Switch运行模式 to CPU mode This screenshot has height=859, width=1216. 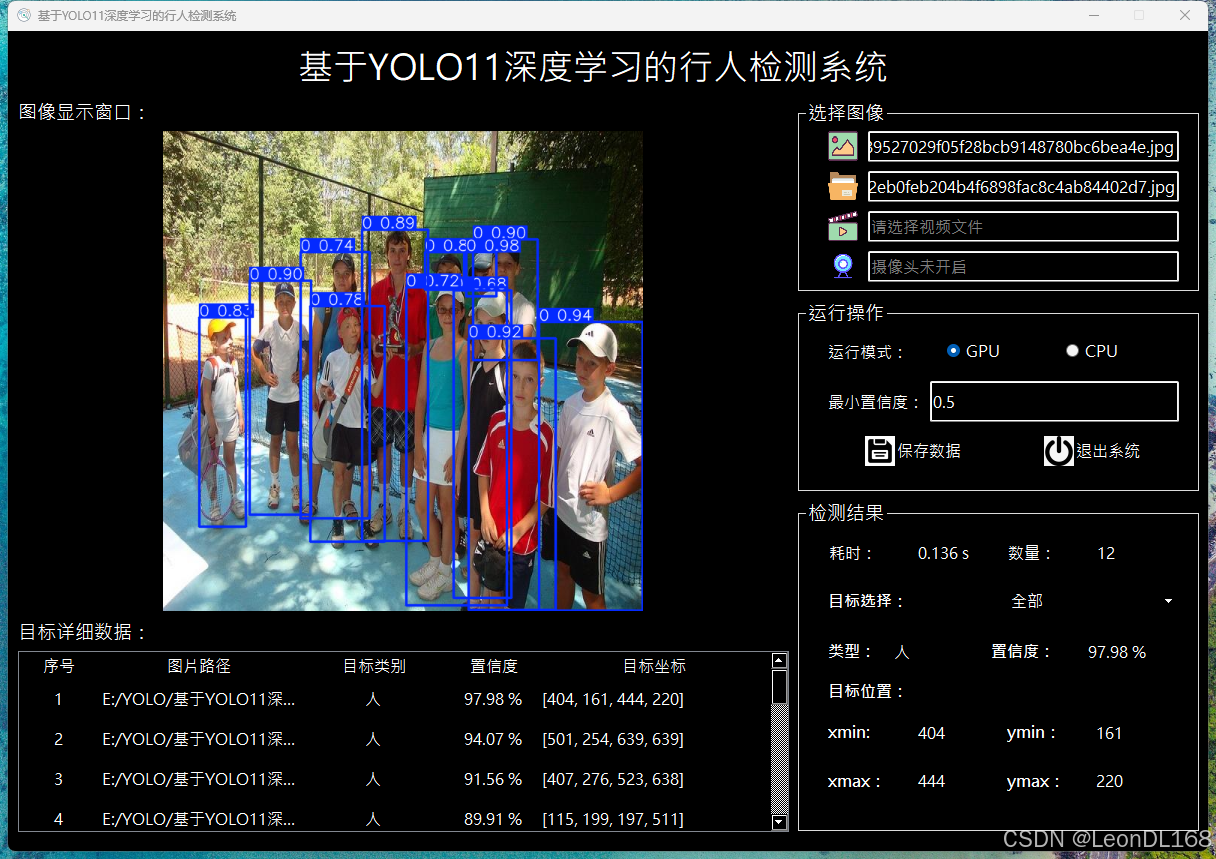1072,350
